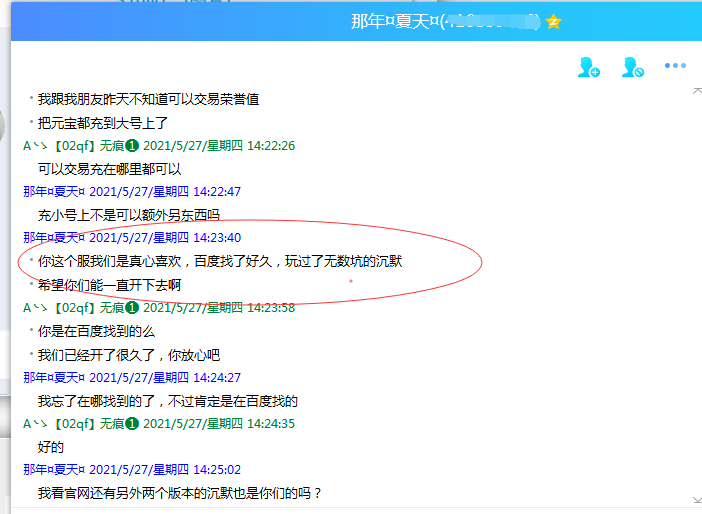Viewport: 702px width, 514px height.
Task: Click scrollbar up arrow in chat history
Action: click(x=696, y=91)
